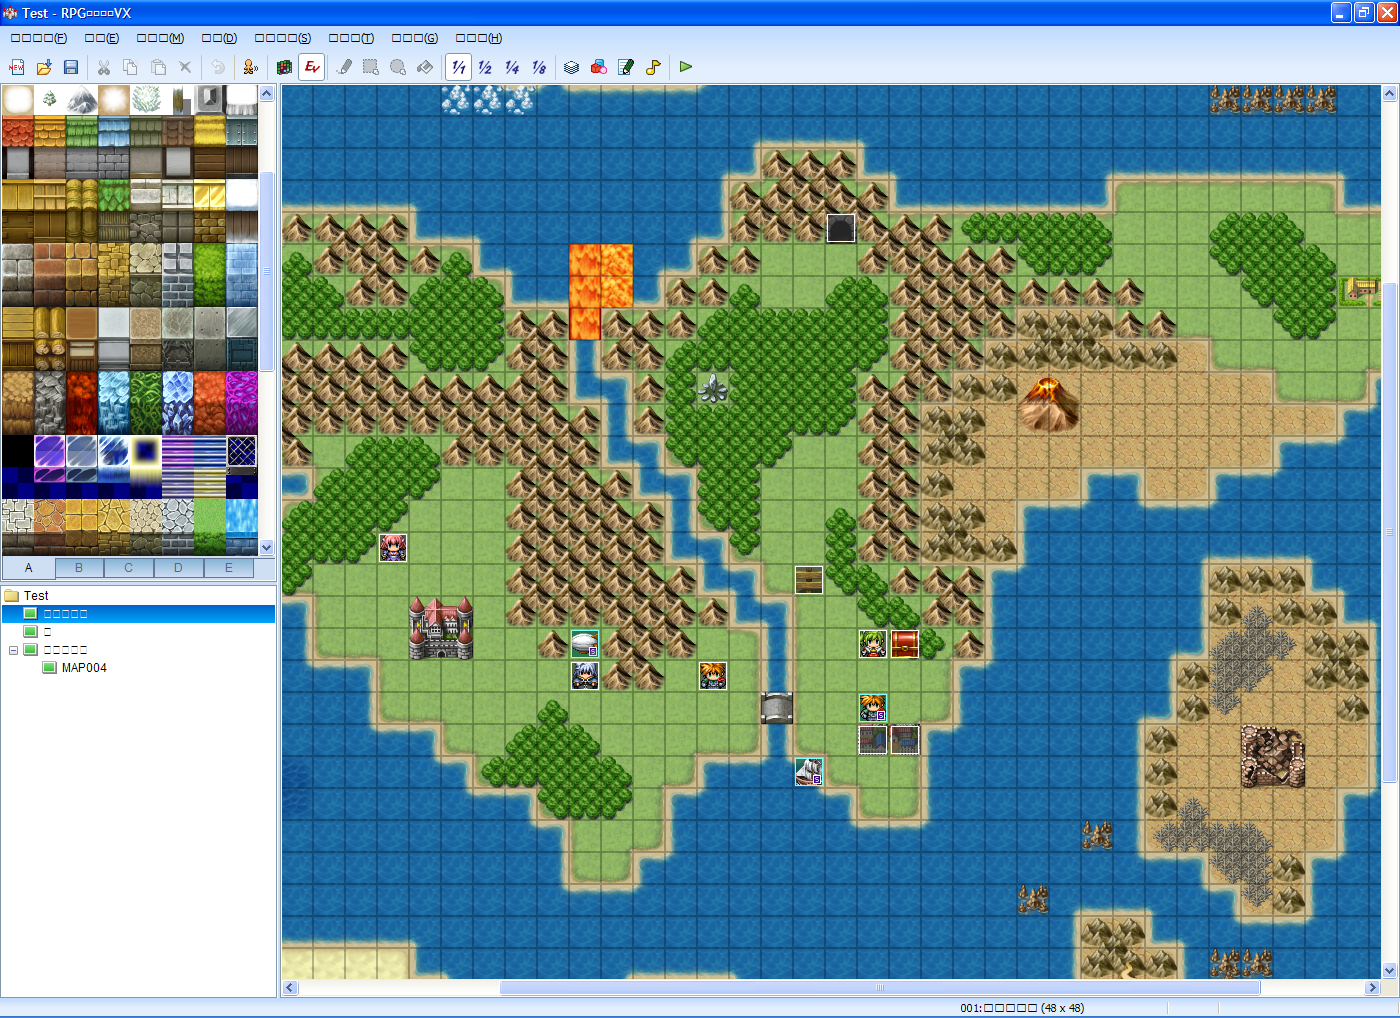Viewport: 1400px width, 1018px height.
Task: Switch to tileset tab C
Action: [128, 567]
